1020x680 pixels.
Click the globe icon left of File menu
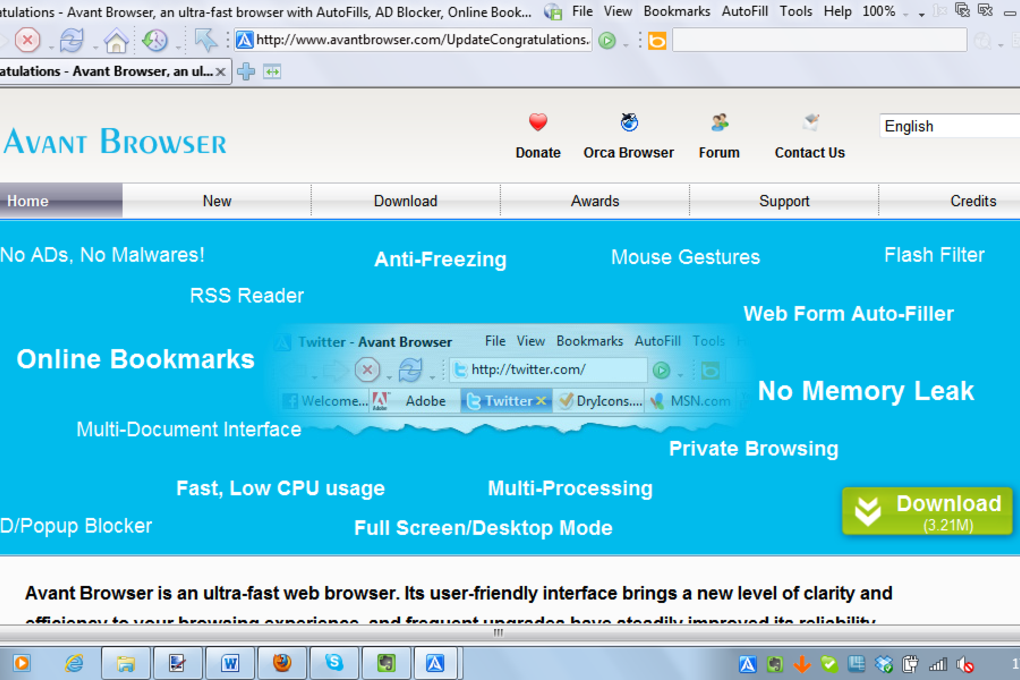[553, 12]
